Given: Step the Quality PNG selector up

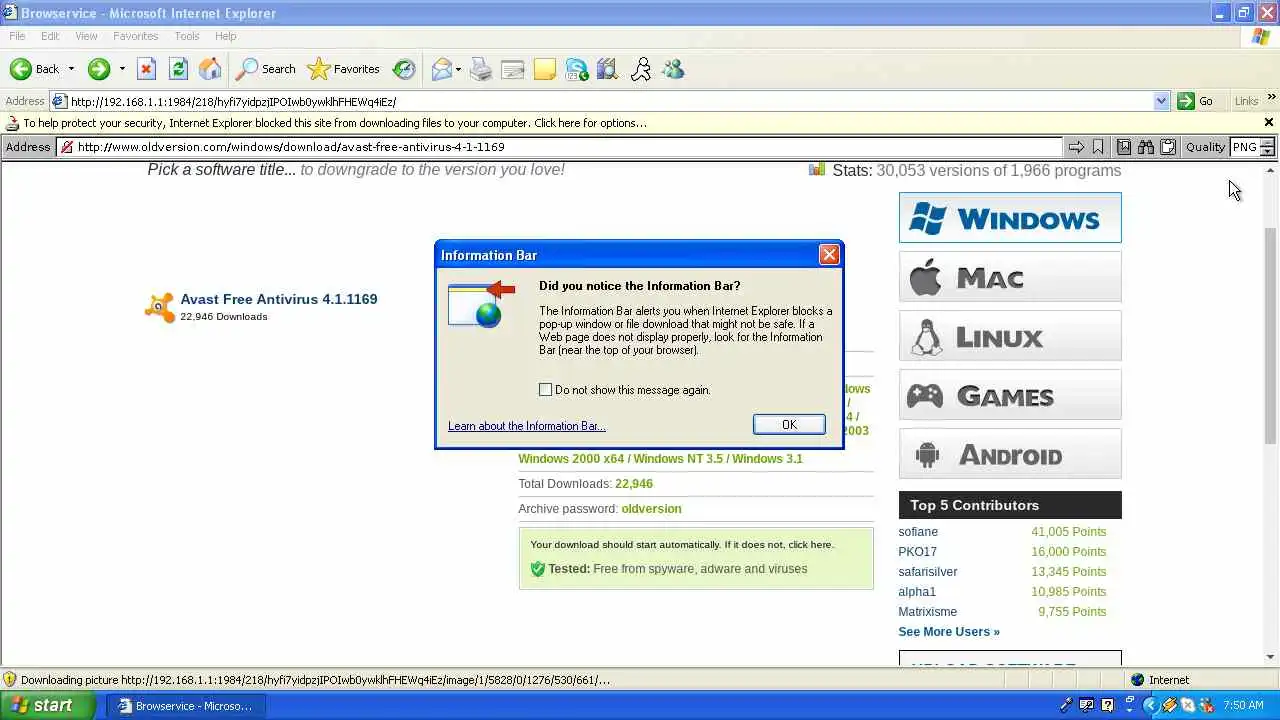Looking at the screenshot, I should [x=1267, y=143].
